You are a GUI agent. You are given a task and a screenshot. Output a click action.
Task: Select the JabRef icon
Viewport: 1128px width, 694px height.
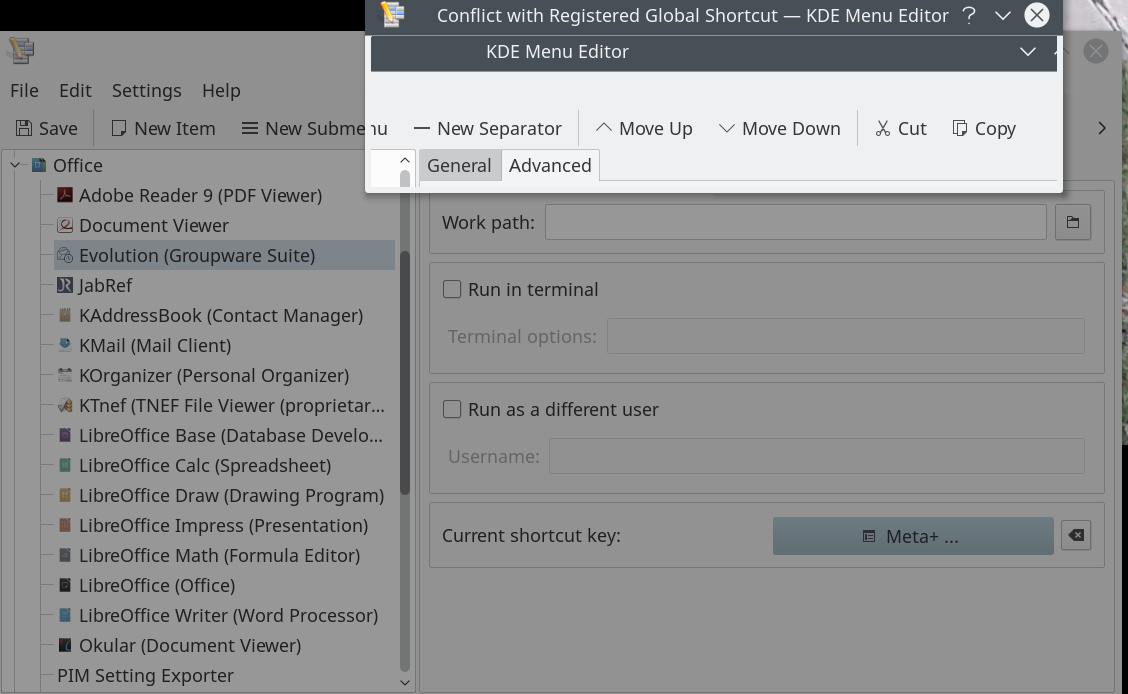pyautogui.click(x=65, y=286)
